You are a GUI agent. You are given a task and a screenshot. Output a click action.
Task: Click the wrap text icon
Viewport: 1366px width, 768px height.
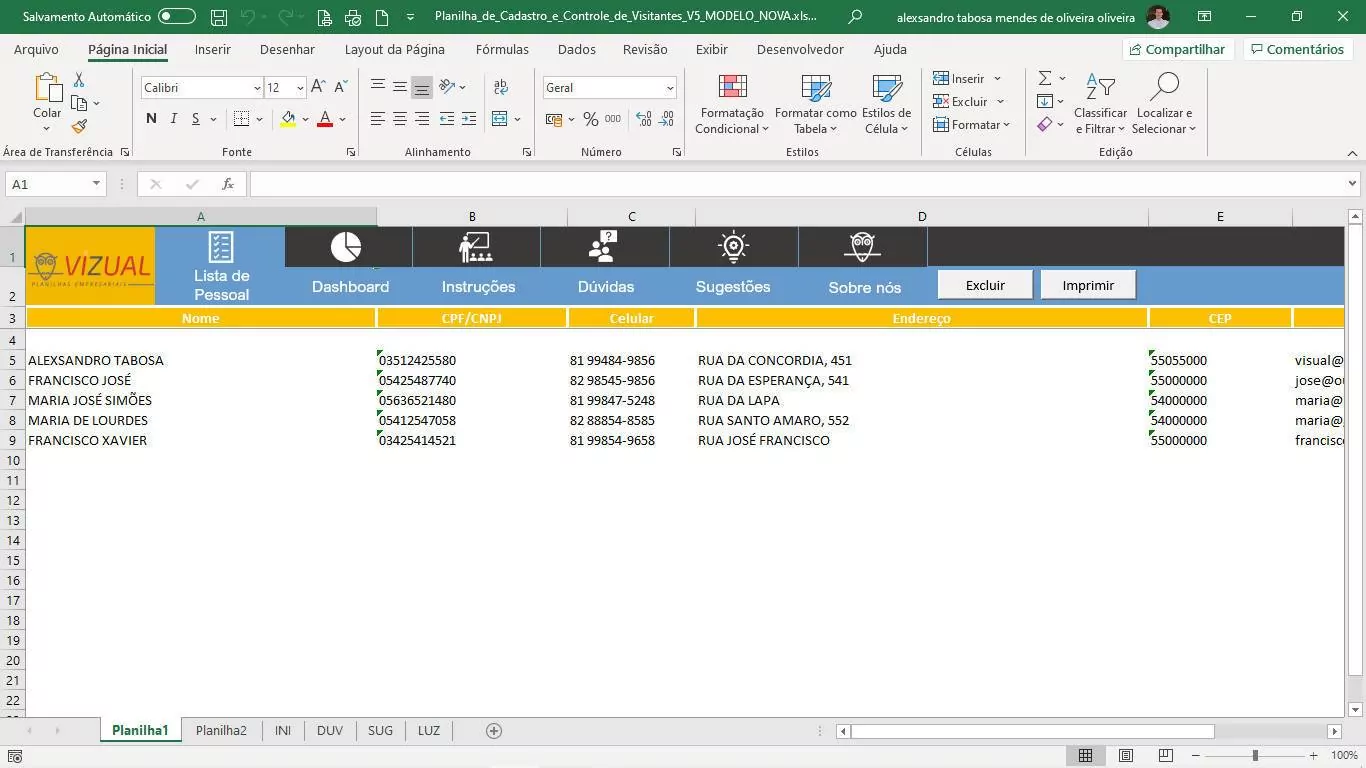501,88
